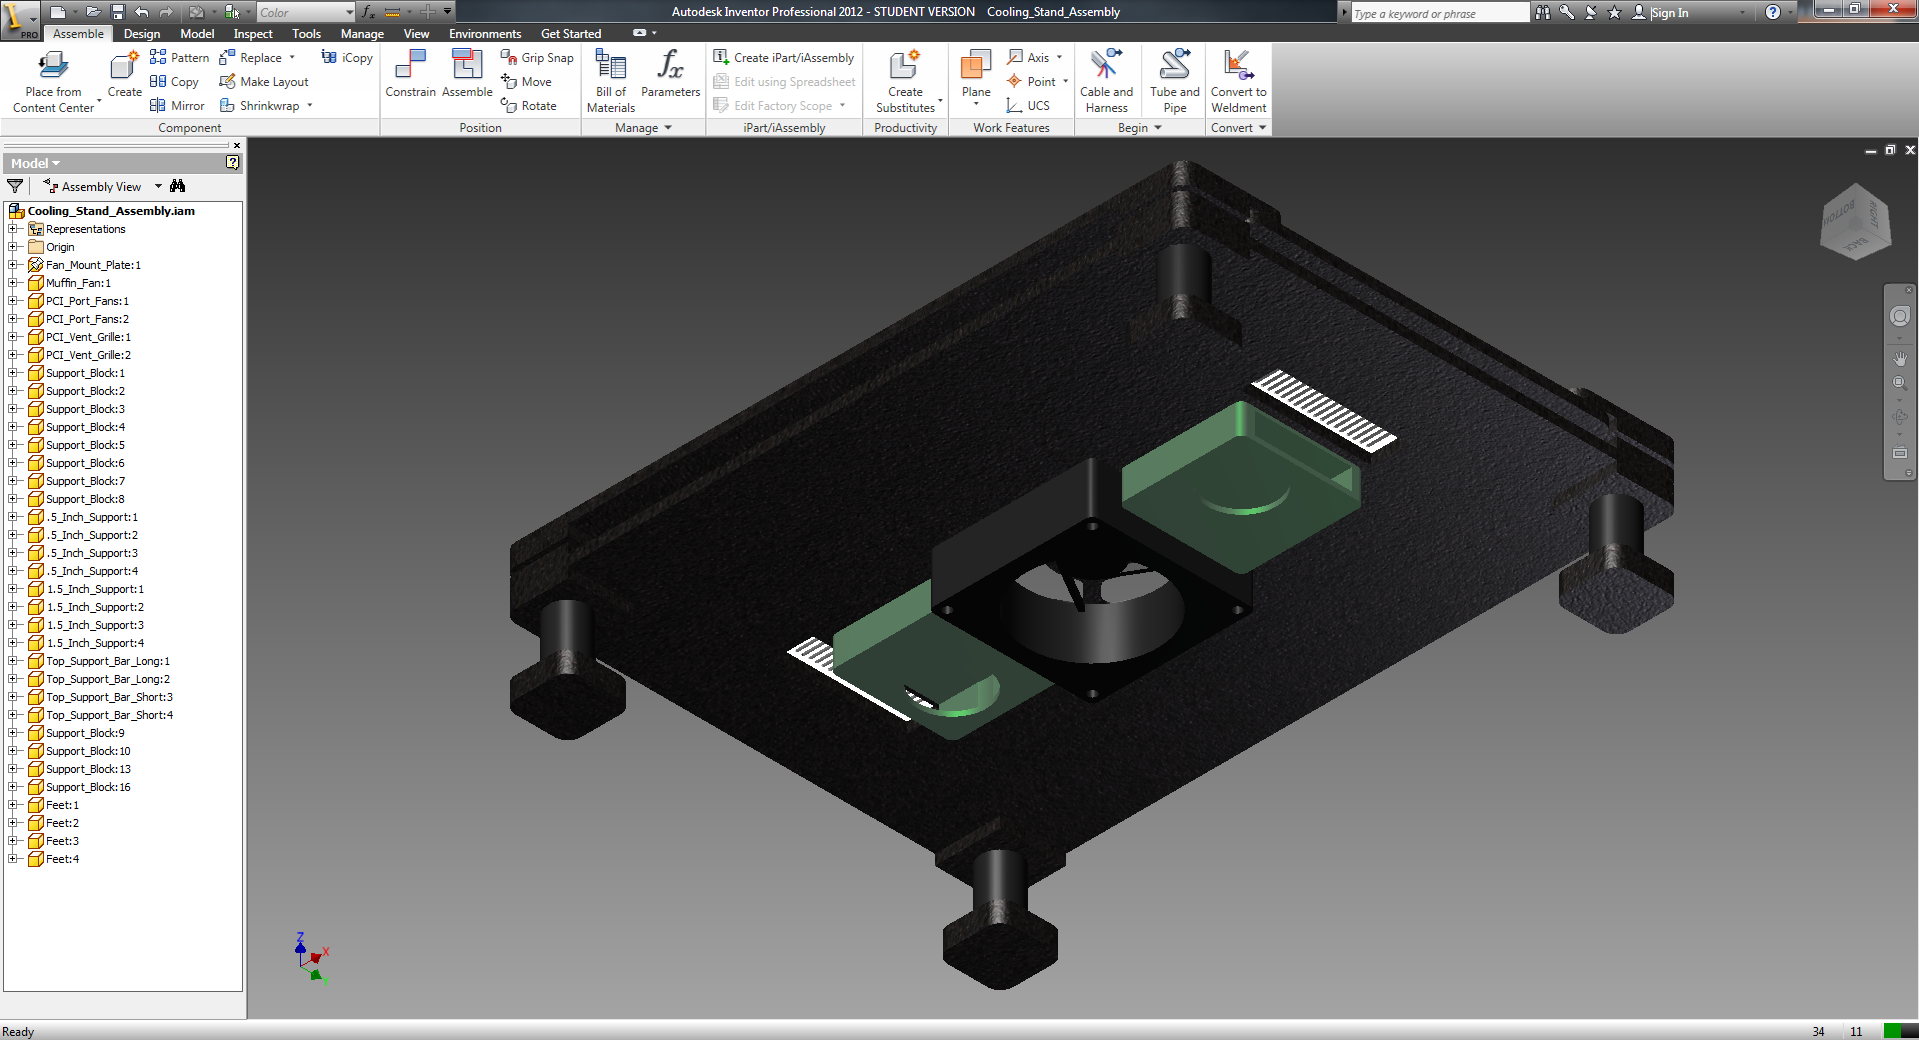The width and height of the screenshot is (1919, 1040).
Task: Click the Axis work feature button
Action: point(1028,58)
